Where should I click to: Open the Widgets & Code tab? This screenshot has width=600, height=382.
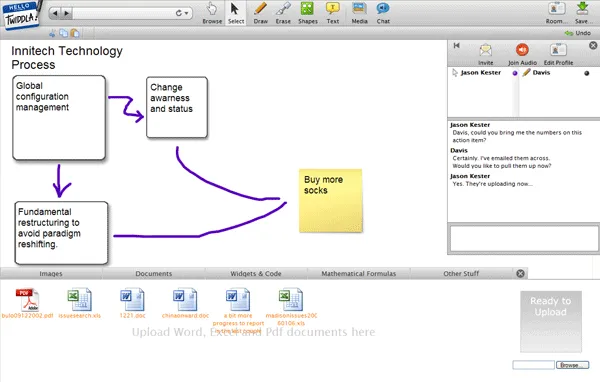tap(256, 274)
